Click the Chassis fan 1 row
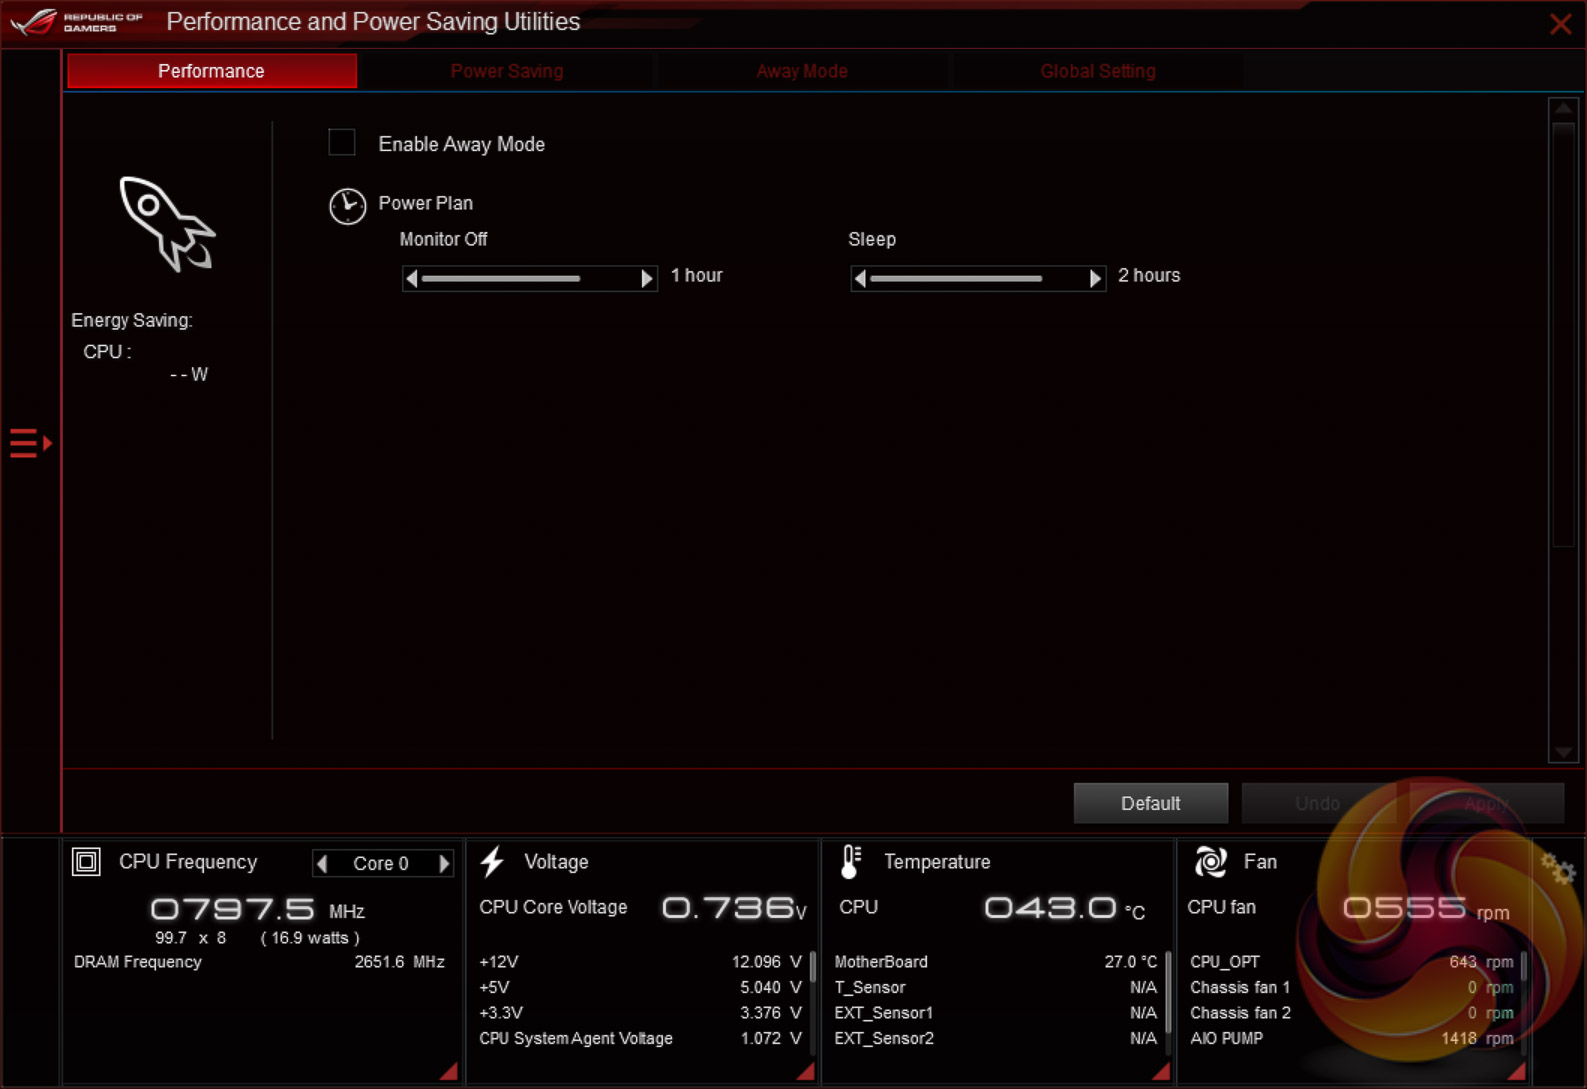This screenshot has height=1089, width=1587. pos(1351,987)
